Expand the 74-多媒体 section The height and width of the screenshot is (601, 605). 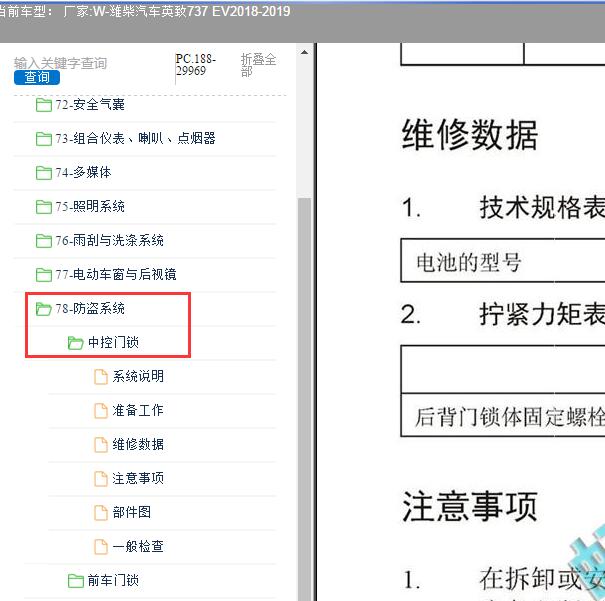click(x=83, y=172)
